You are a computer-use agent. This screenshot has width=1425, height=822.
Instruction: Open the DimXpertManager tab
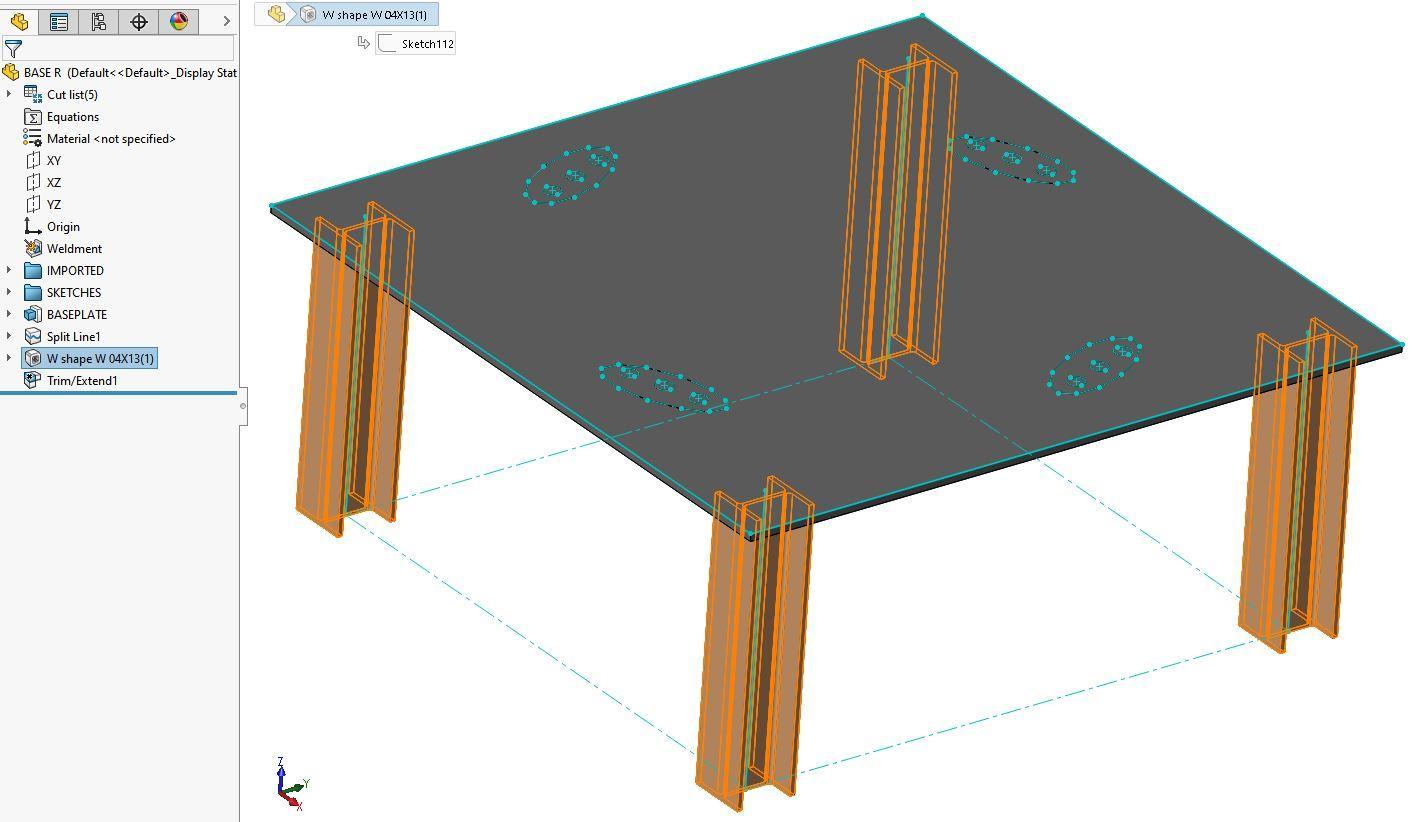139,21
